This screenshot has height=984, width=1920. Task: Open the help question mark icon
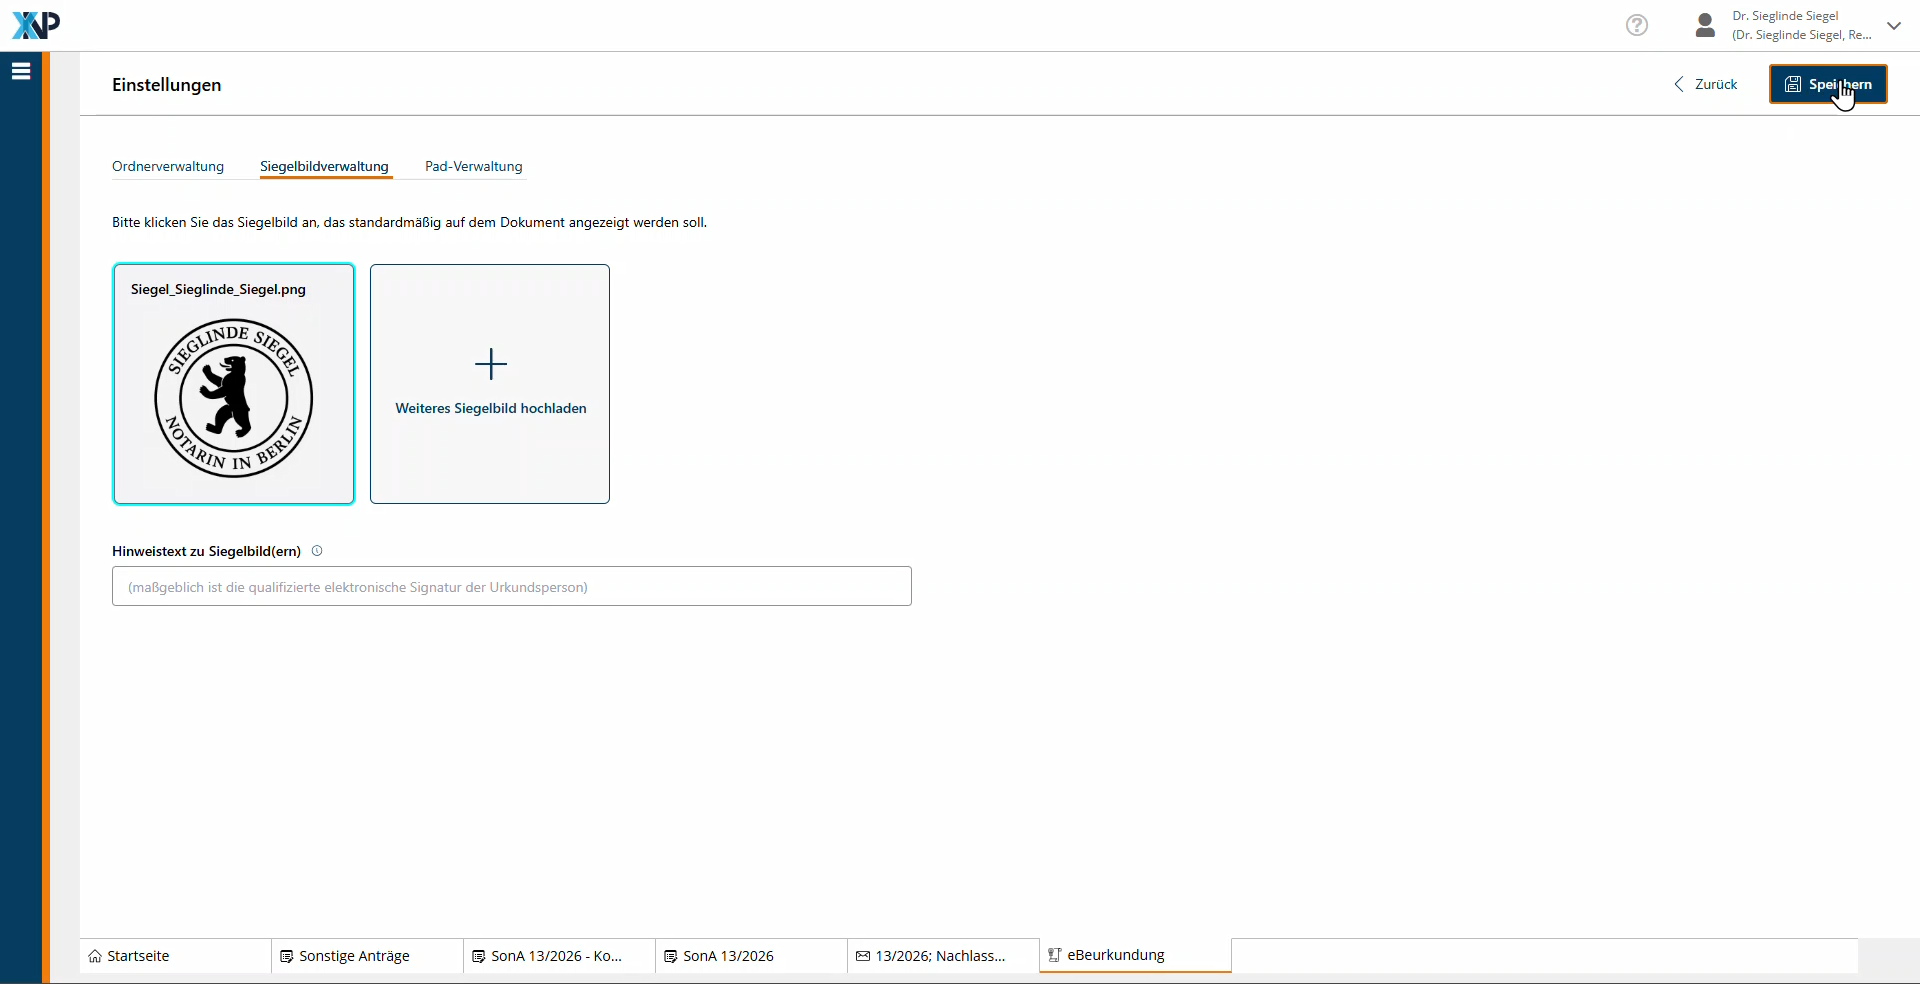coord(1636,25)
